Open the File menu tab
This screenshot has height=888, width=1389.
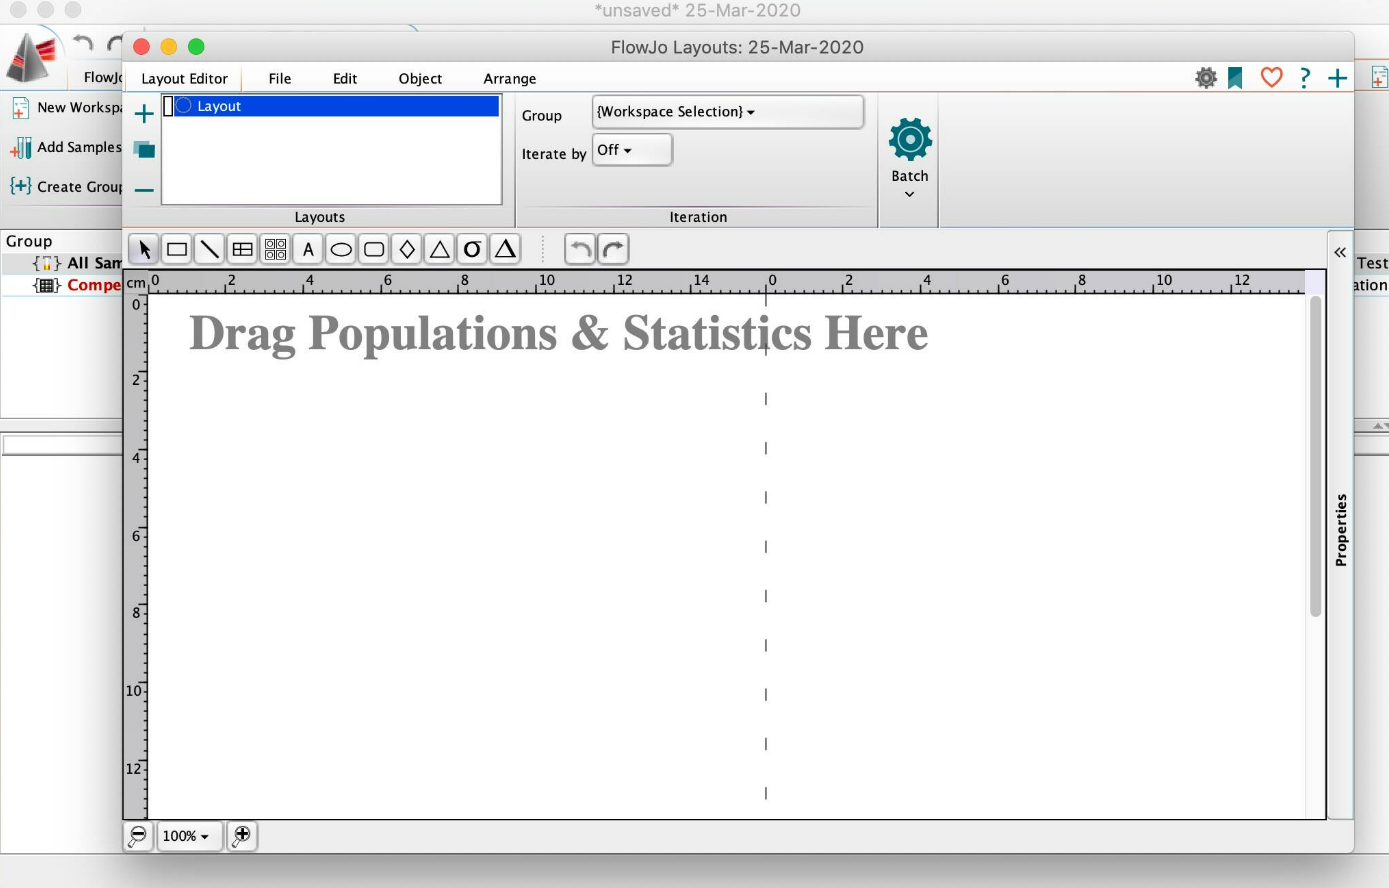[280, 78]
